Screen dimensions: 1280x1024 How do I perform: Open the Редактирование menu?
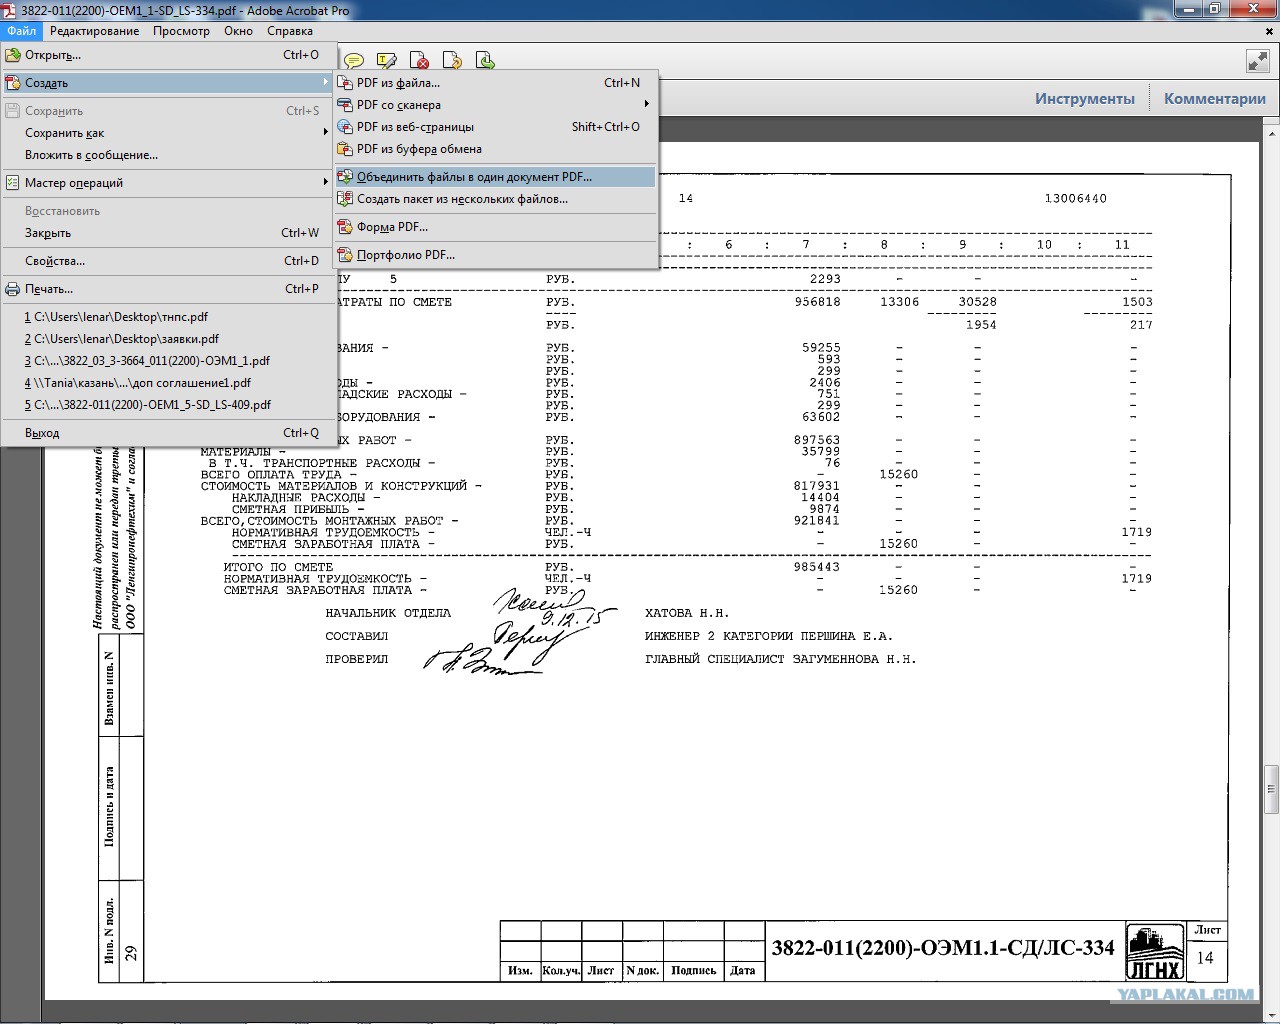(x=94, y=31)
